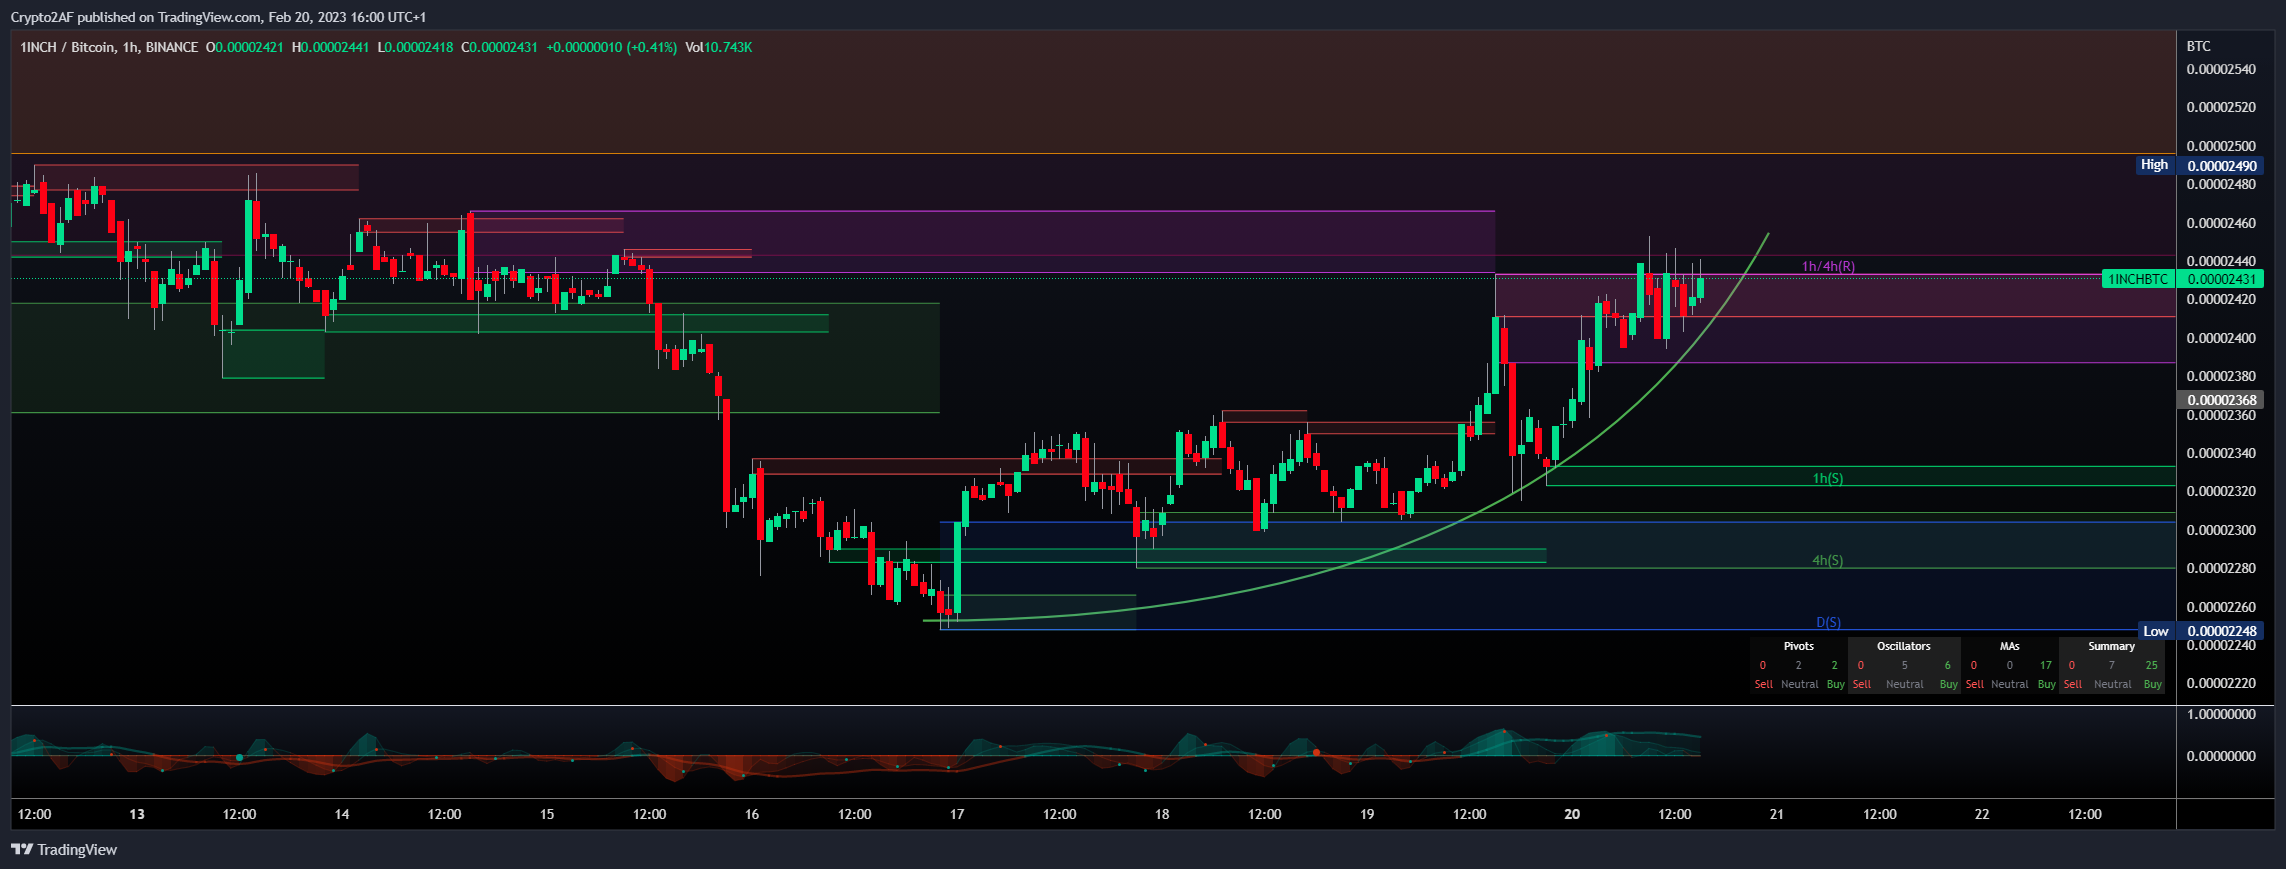The height and width of the screenshot is (869, 2286).
Task: Click the 'Low' price tag
Action: [x=2156, y=631]
